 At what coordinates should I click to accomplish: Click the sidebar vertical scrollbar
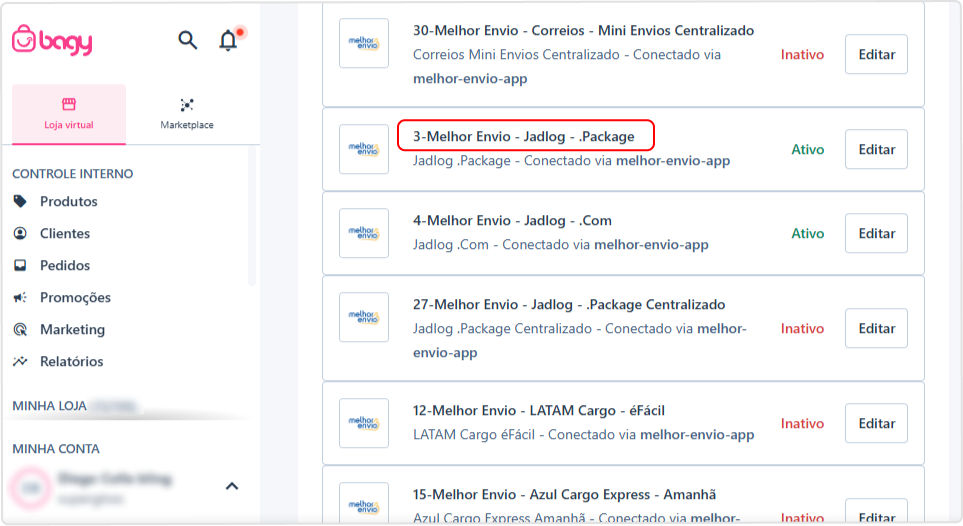251,216
